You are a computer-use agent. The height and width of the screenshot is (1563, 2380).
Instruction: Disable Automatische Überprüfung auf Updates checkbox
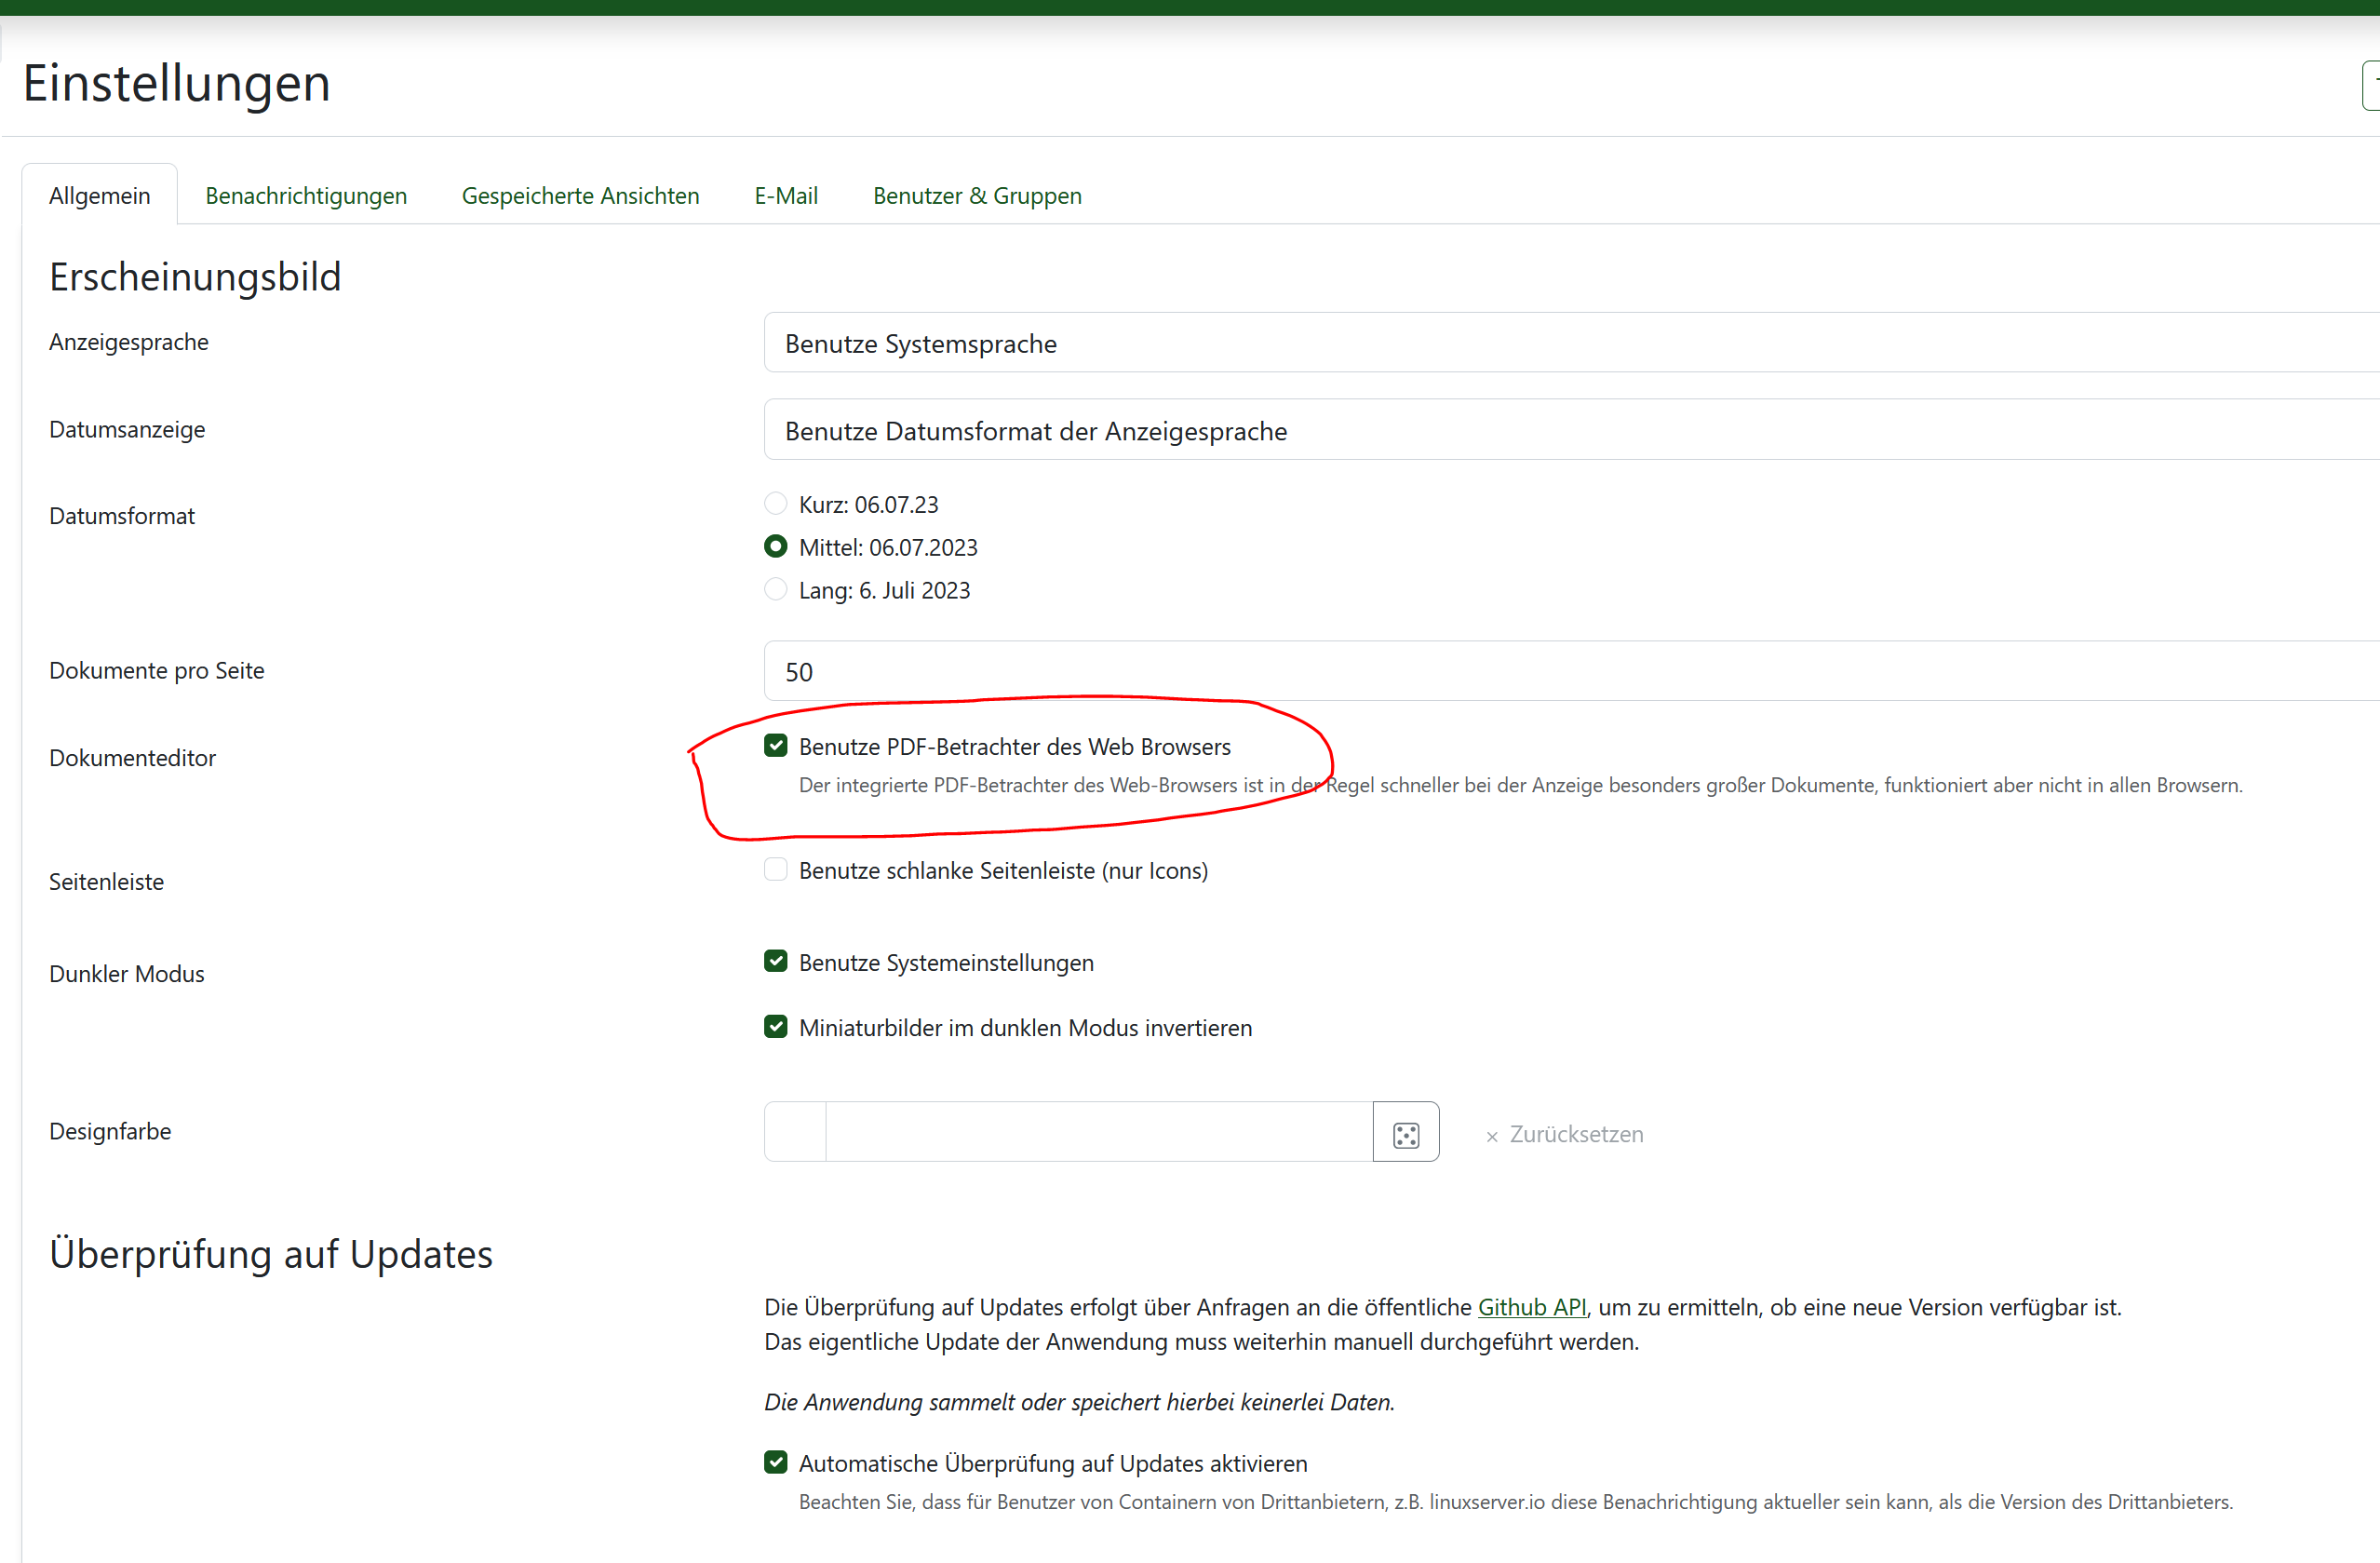click(x=775, y=1462)
